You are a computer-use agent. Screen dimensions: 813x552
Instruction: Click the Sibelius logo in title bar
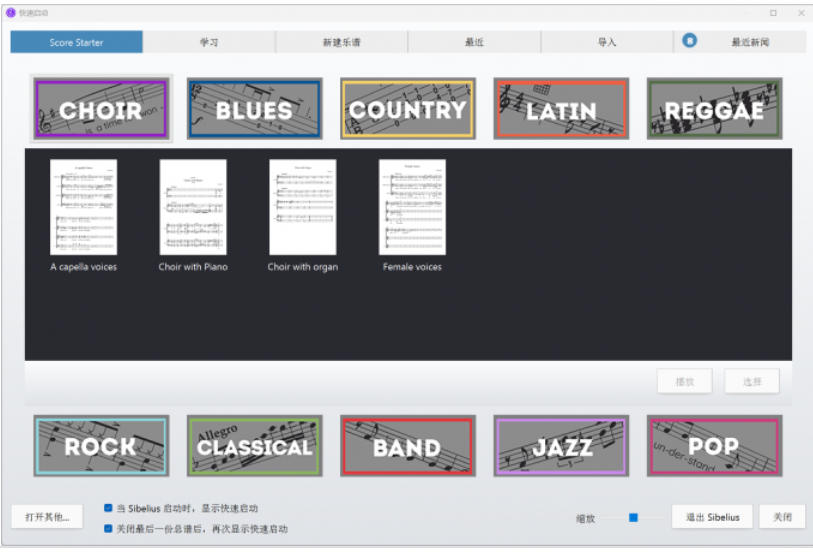point(11,12)
